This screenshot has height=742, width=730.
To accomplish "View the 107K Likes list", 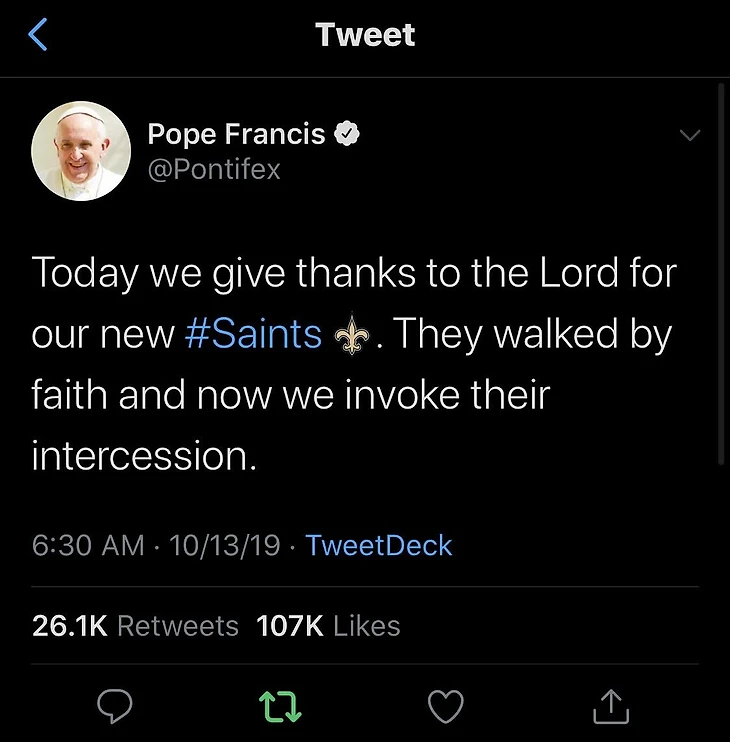I will click(328, 626).
